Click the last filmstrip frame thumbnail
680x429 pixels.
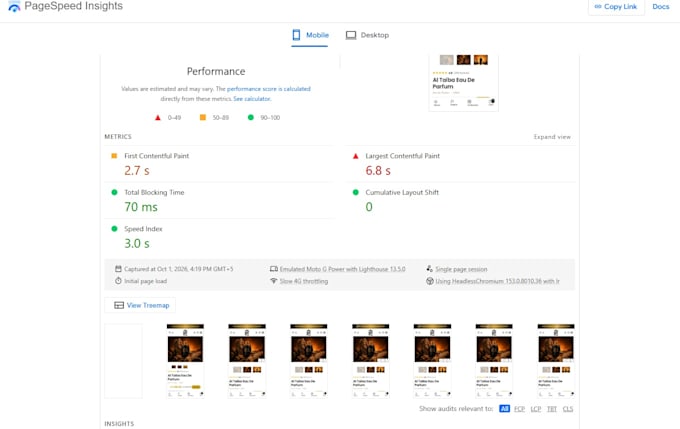(x=556, y=361)
